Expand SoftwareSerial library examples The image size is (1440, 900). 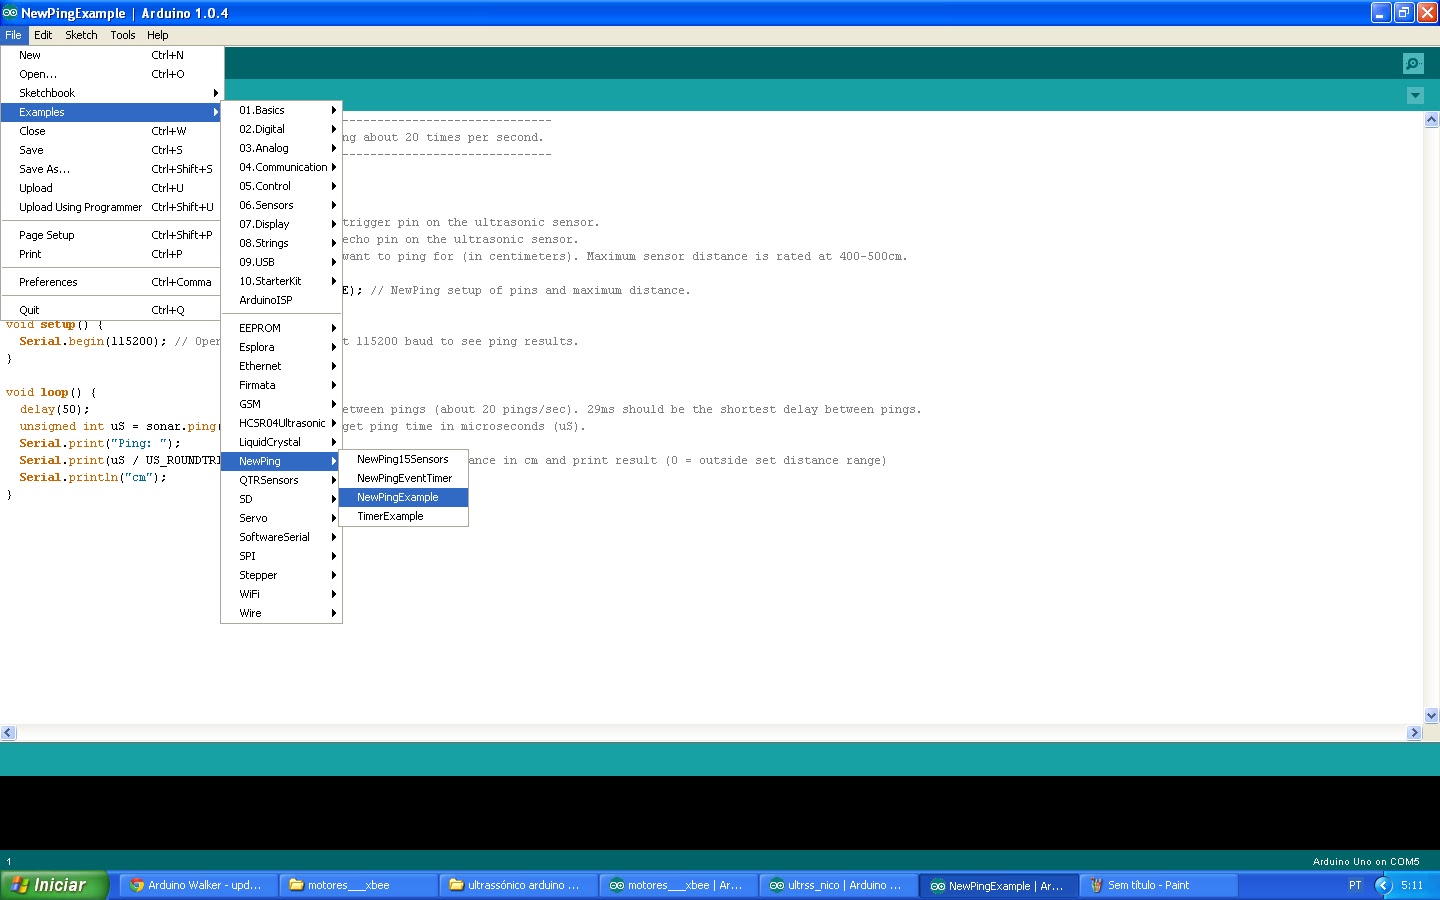click(281, 537)
